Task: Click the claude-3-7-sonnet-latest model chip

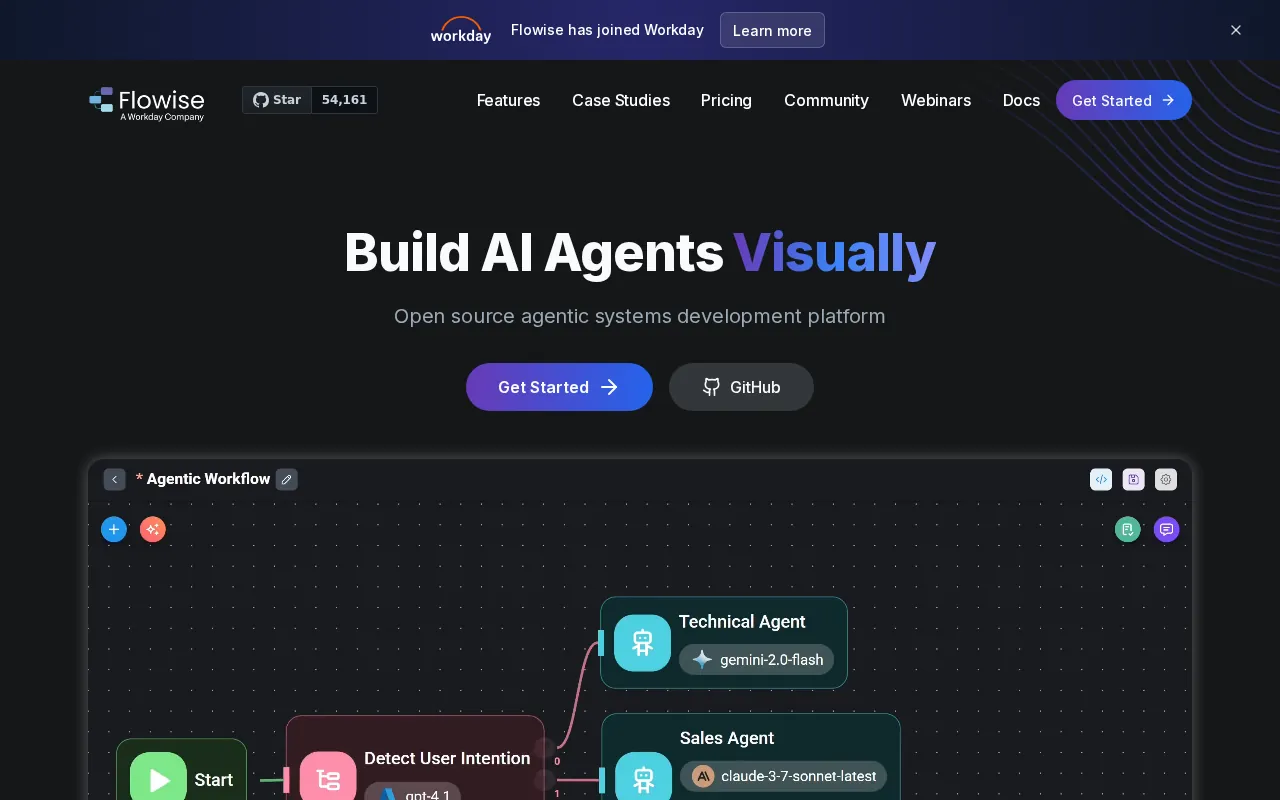Action: click(783, 776)
